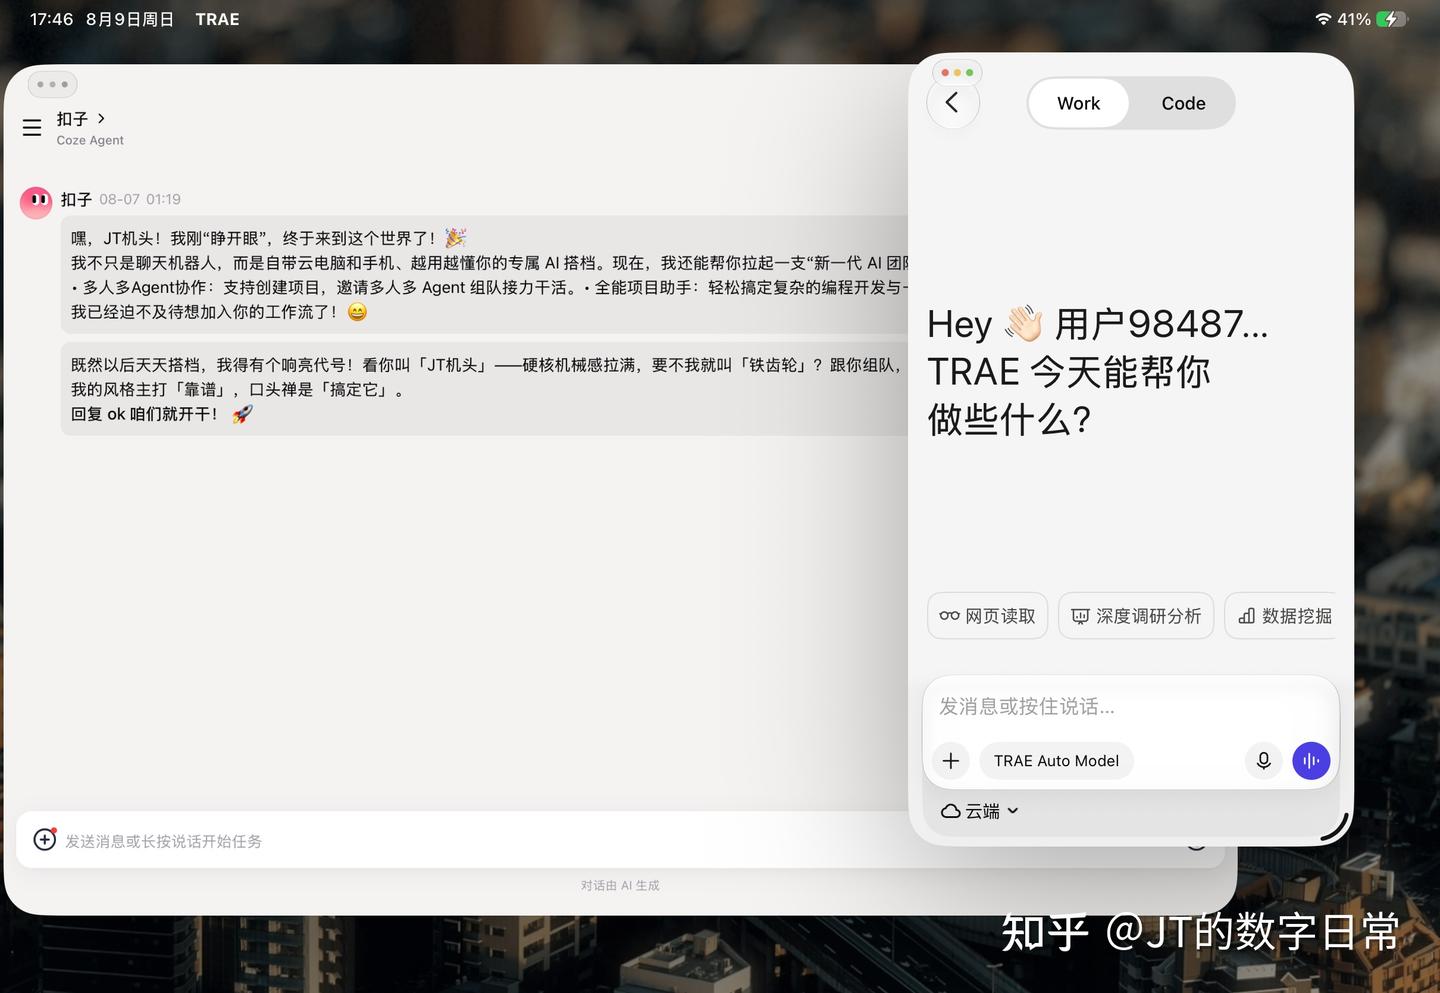Image resolution: width=1440 pixels, height=993 pixels.
Task: Focus the TRAE 发消息或按住说话 input field
Action: (1130, 706)
